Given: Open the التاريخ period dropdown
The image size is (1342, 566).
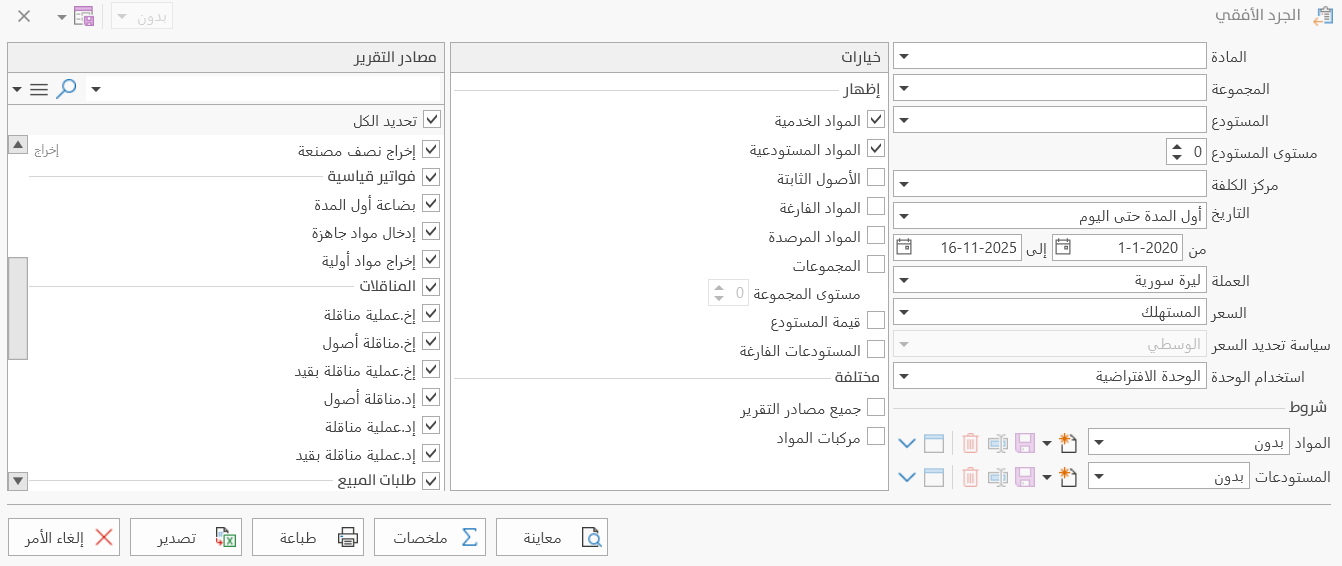Looking at the screenshot, I should coord(902,215).
